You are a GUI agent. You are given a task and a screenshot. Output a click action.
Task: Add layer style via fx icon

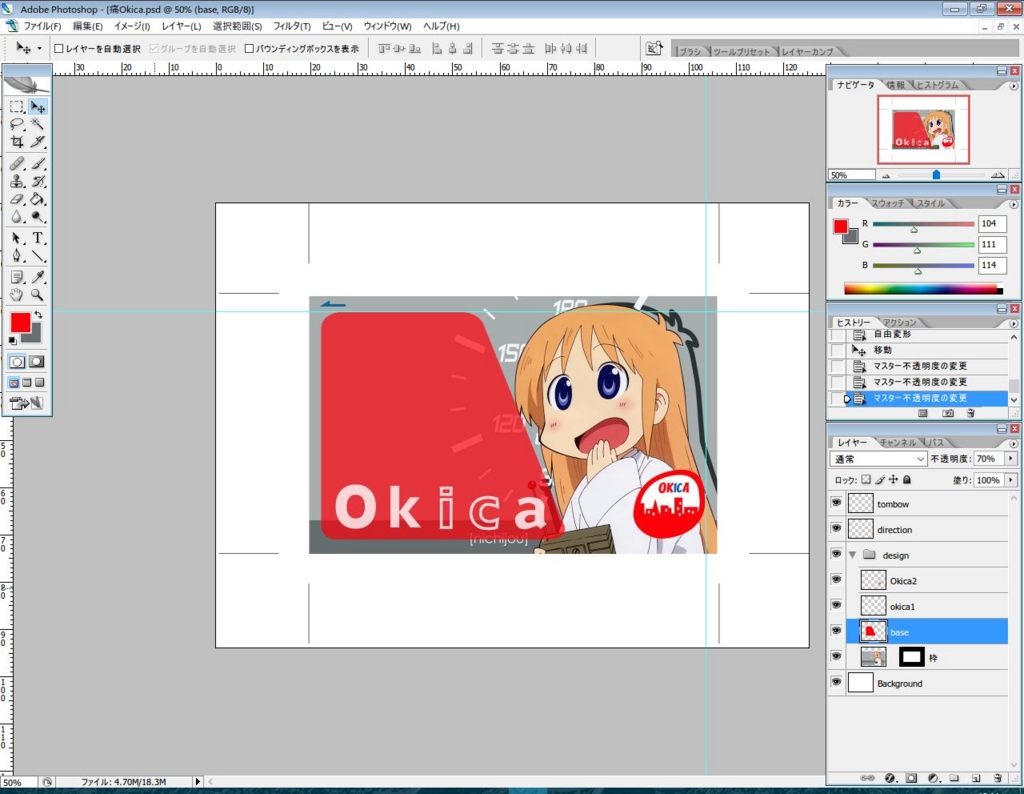point(889,778)
